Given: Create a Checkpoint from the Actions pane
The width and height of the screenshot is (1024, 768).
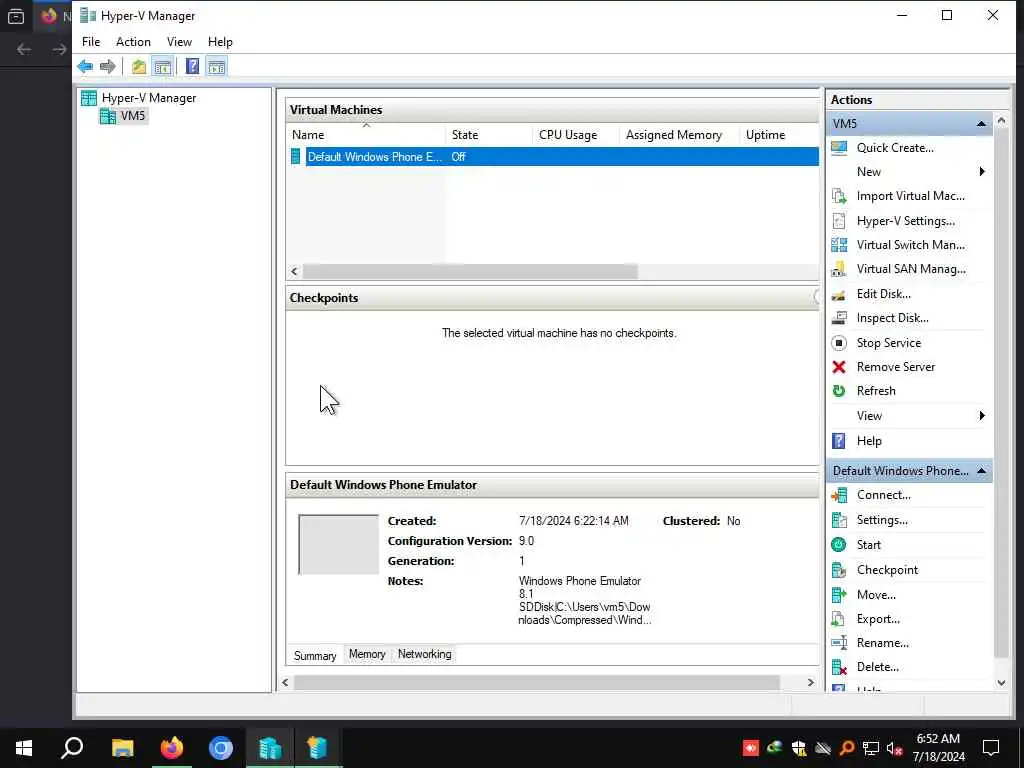Looking at the screenshot, I should tap(887, 570).
